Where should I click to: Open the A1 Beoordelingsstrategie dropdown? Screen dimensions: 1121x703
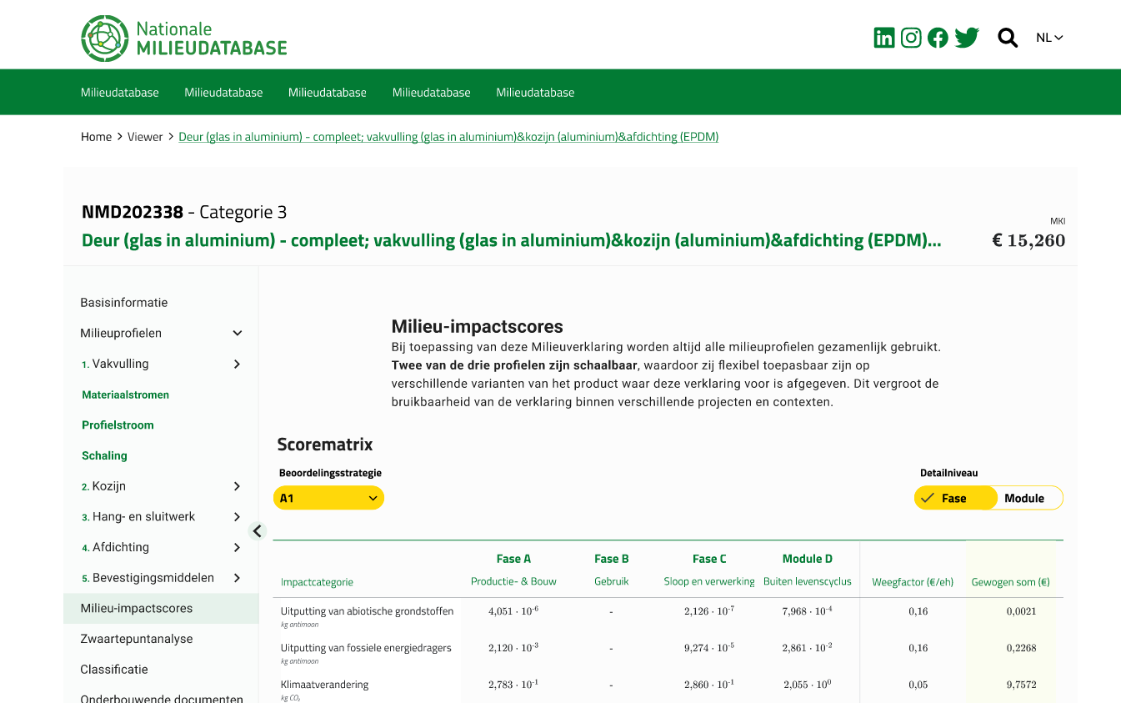[x=328, y=498]
